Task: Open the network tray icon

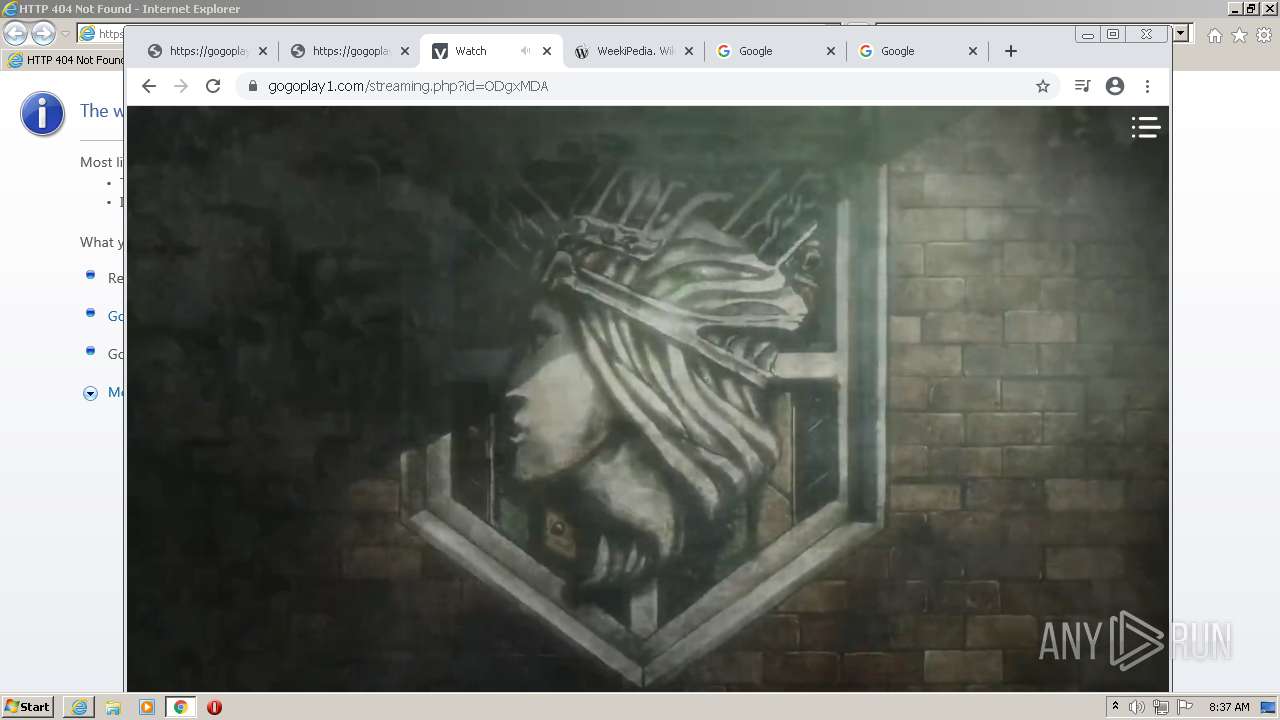Action: 1161,707
